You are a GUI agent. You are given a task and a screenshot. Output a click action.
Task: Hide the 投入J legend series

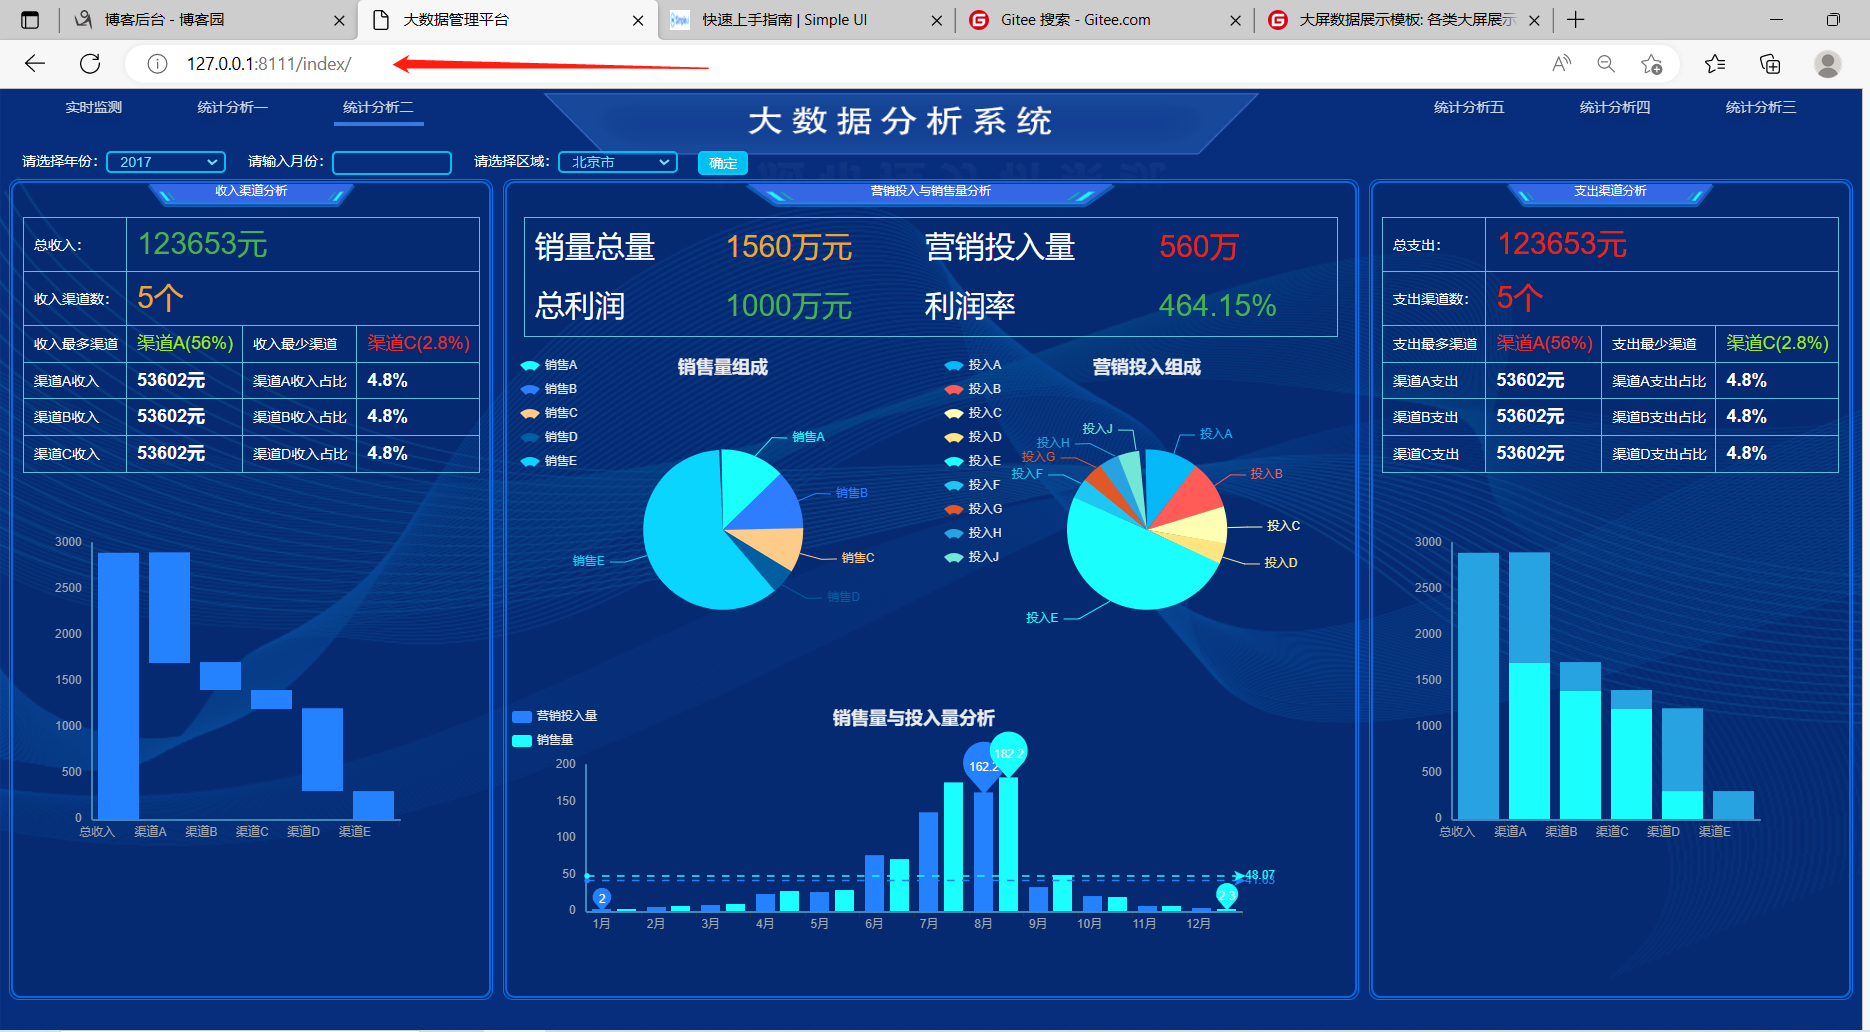click(972, 557)
